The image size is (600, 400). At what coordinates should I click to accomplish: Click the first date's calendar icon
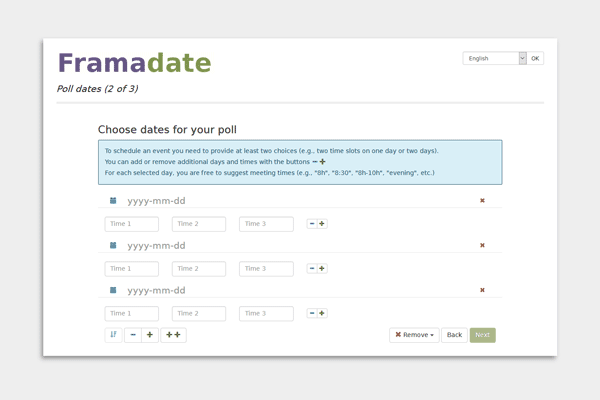[113, 201]
